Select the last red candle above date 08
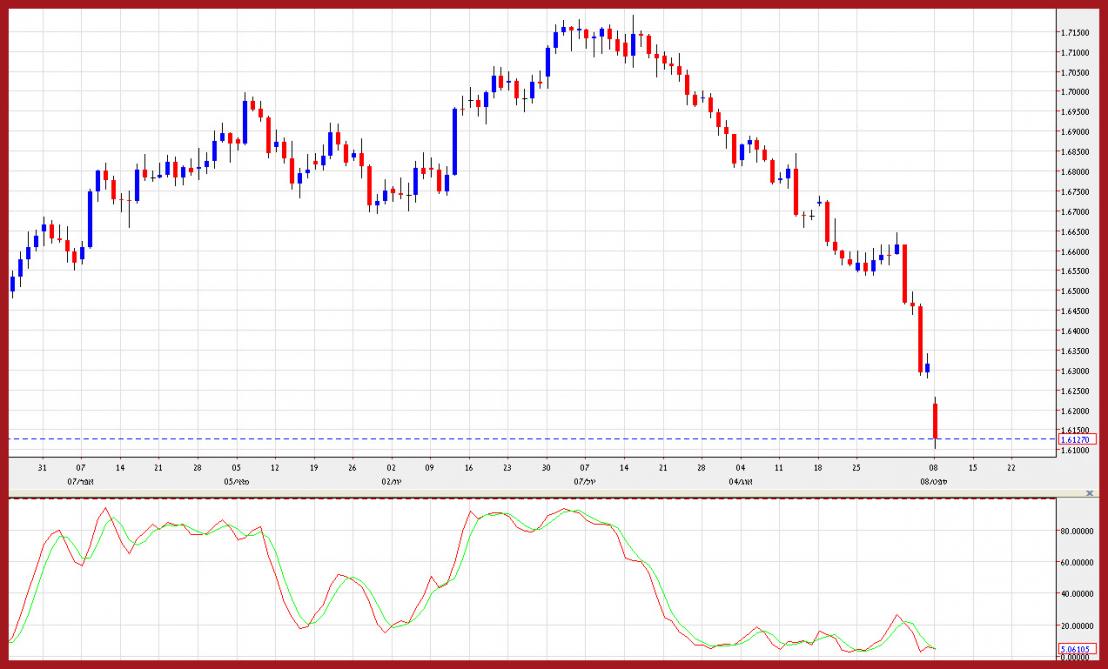This screenshot has width=1108, height=669. (x=935, y=420)
